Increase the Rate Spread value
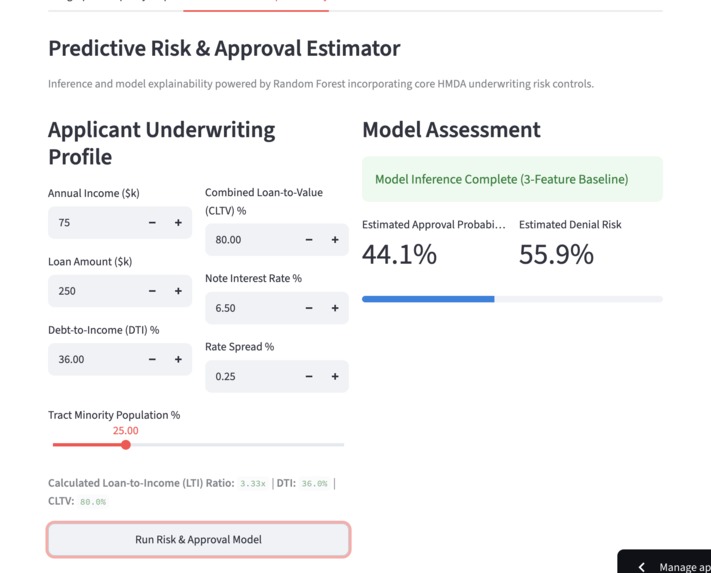711x573 pixels. 335,377
